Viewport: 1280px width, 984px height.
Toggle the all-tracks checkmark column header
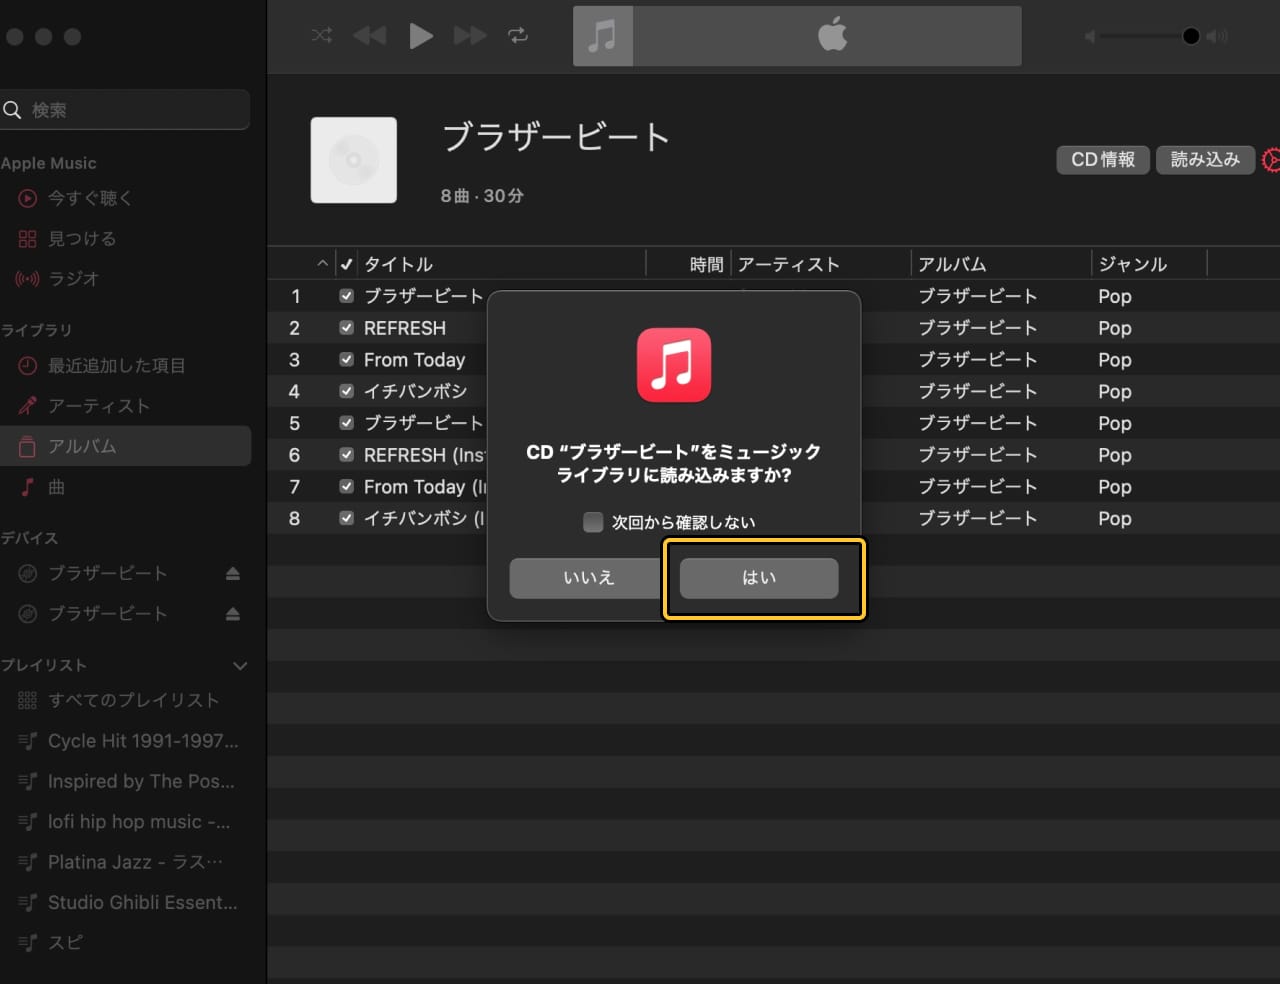pos(347,264)
